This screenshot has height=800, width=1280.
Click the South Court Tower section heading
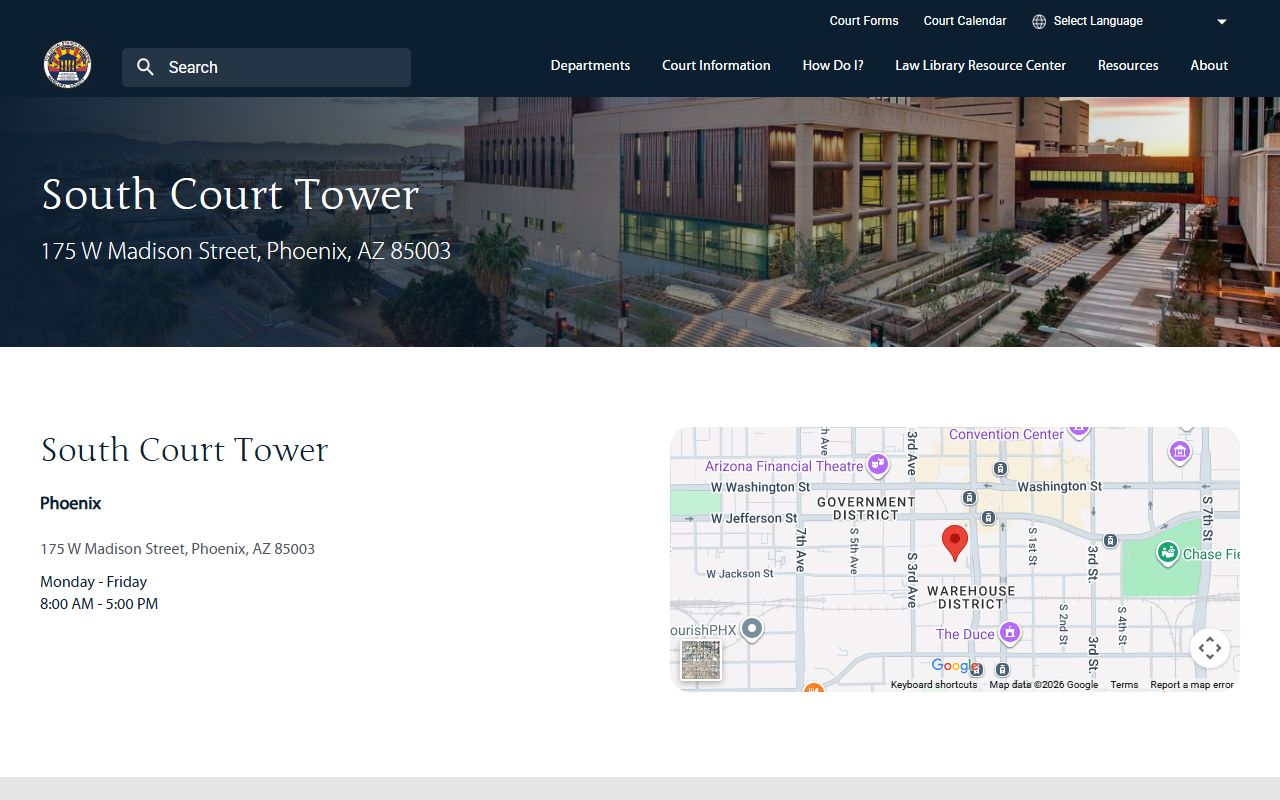(x=184, y=450)
